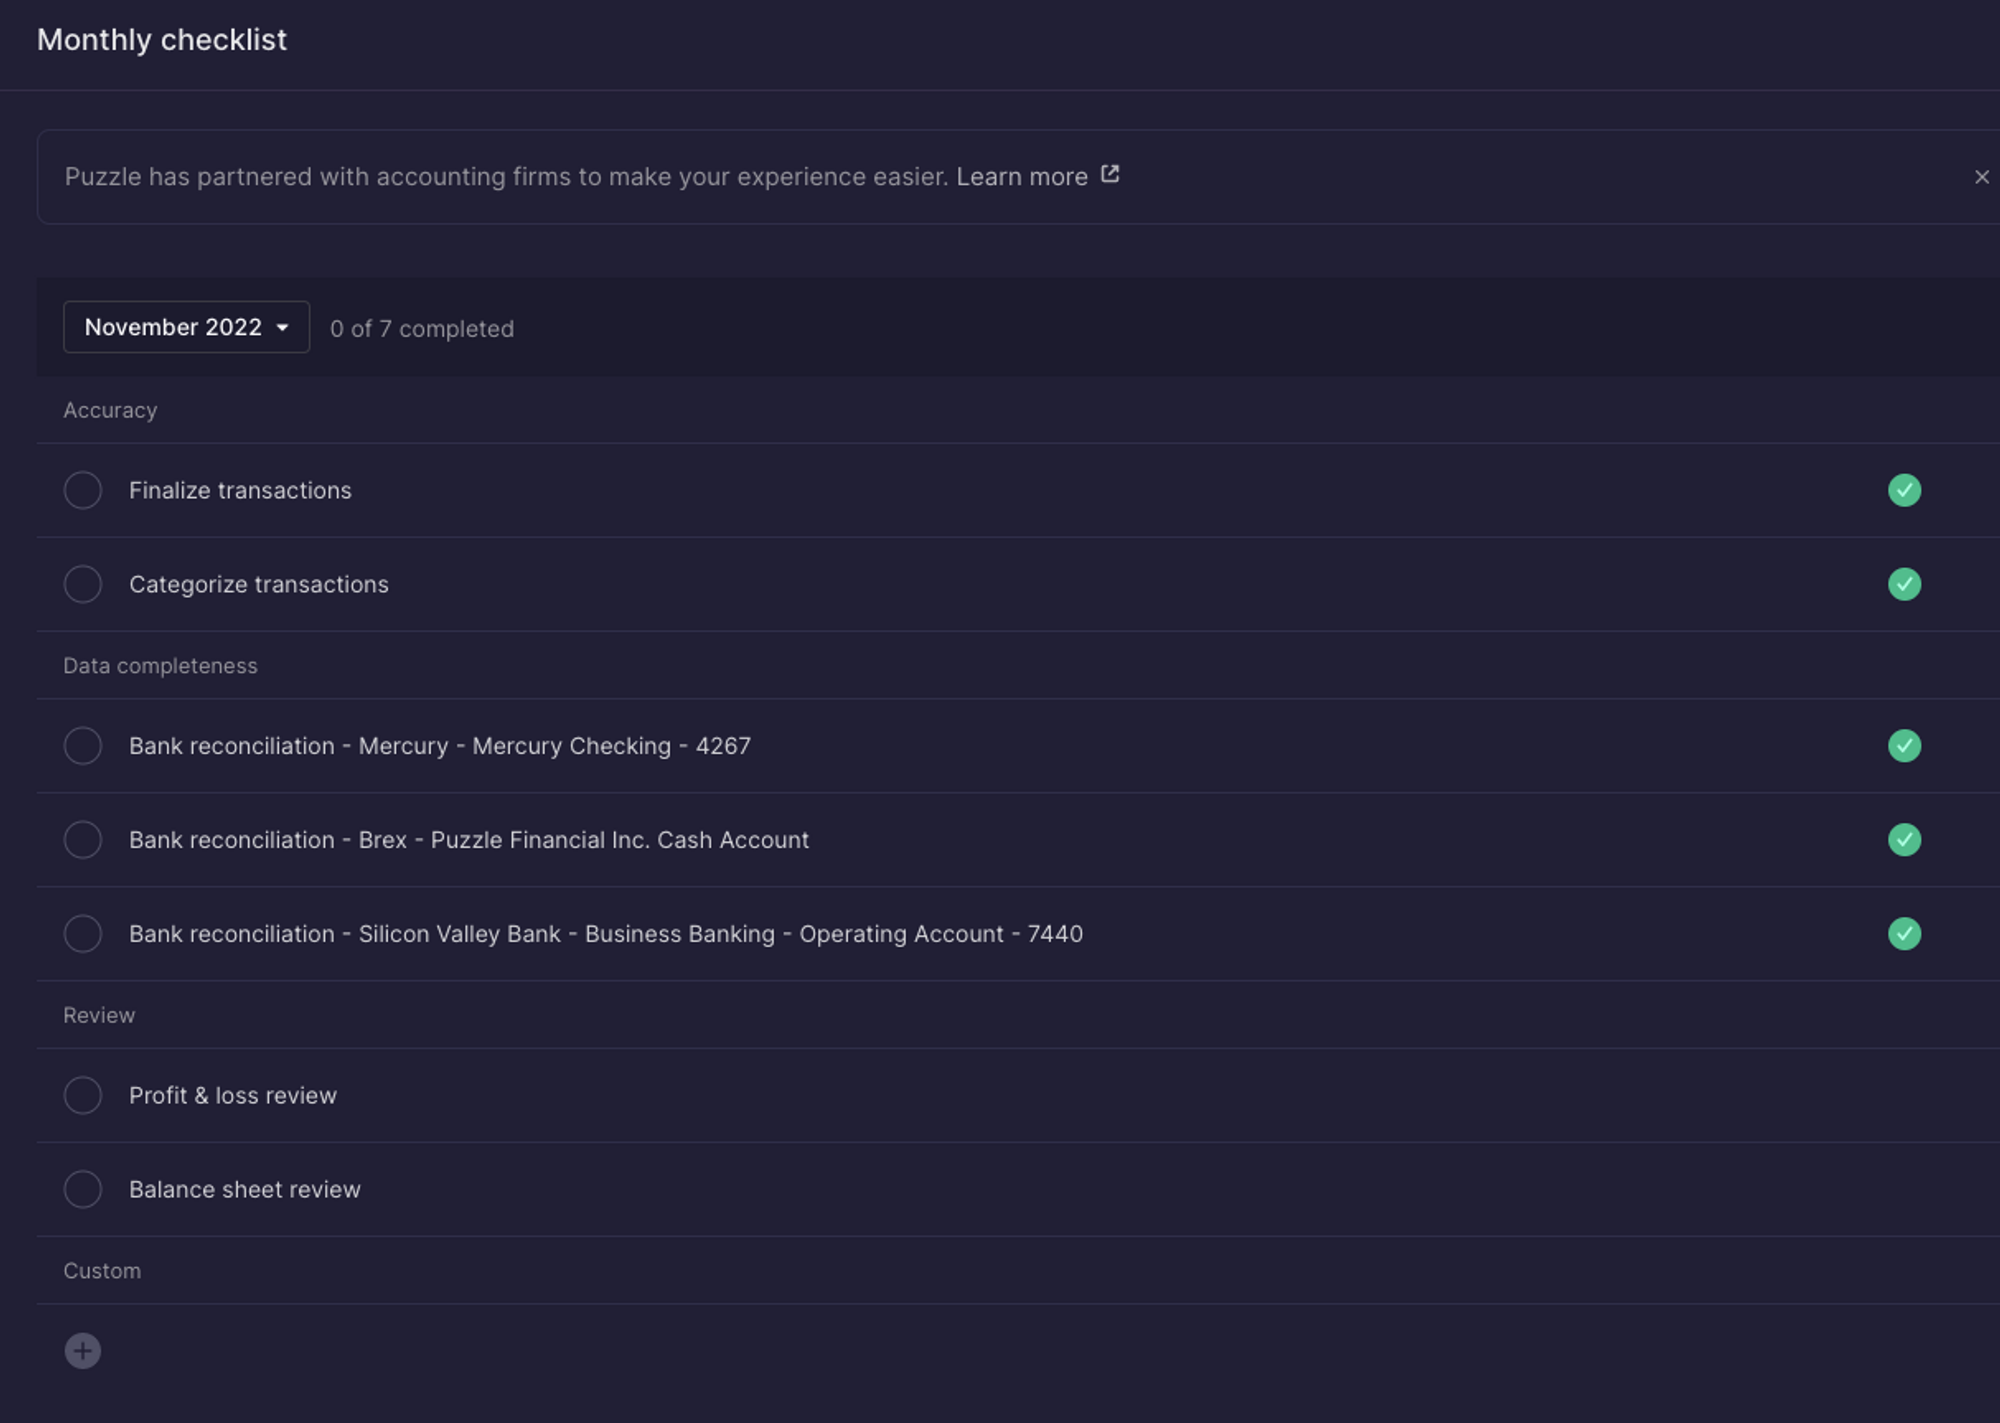Check off Profit & loss review

[83, 1096]
